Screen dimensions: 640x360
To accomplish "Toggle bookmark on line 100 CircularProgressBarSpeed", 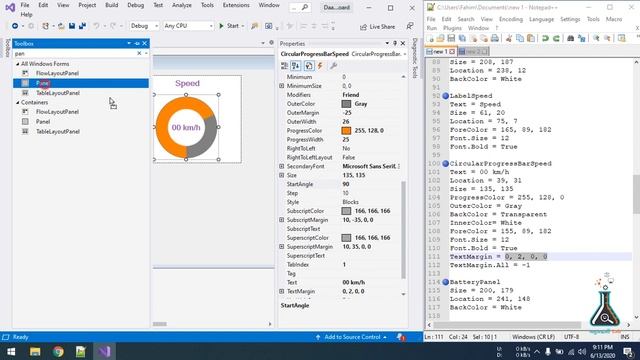I will pyautogui.click(x=445, y=164).
